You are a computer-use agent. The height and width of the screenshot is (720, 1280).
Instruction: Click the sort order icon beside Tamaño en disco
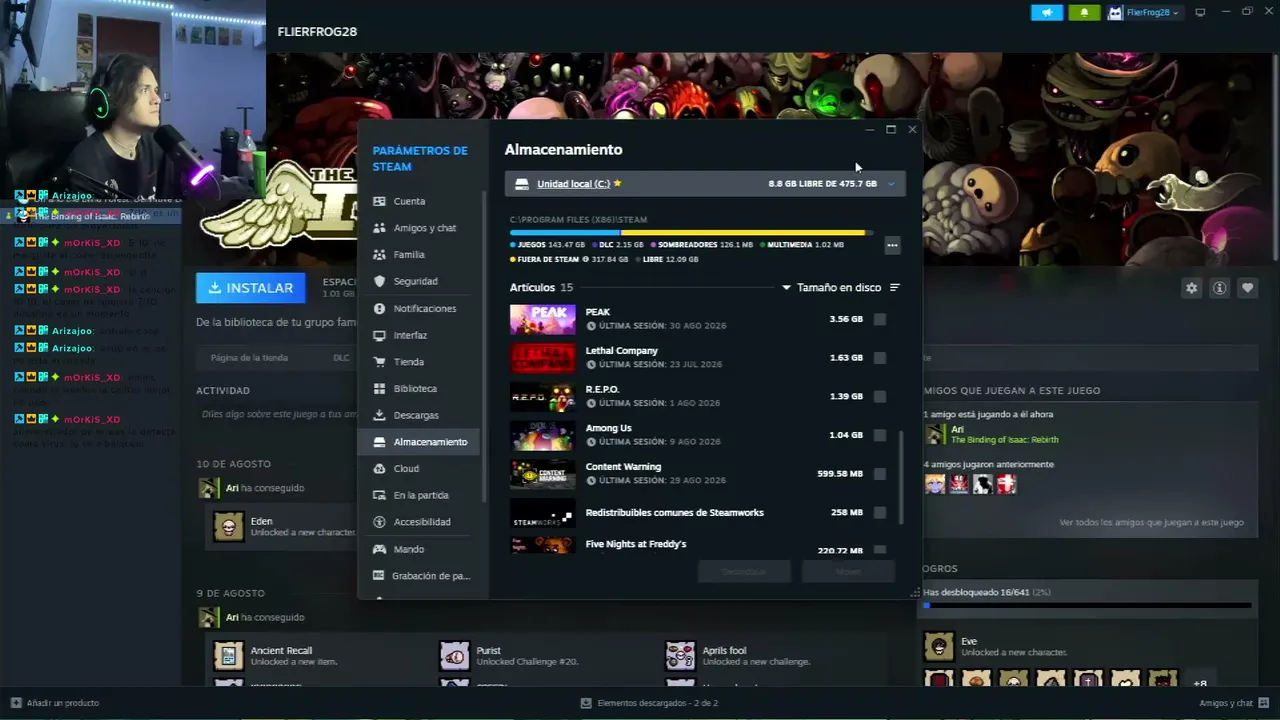point(895,288)
